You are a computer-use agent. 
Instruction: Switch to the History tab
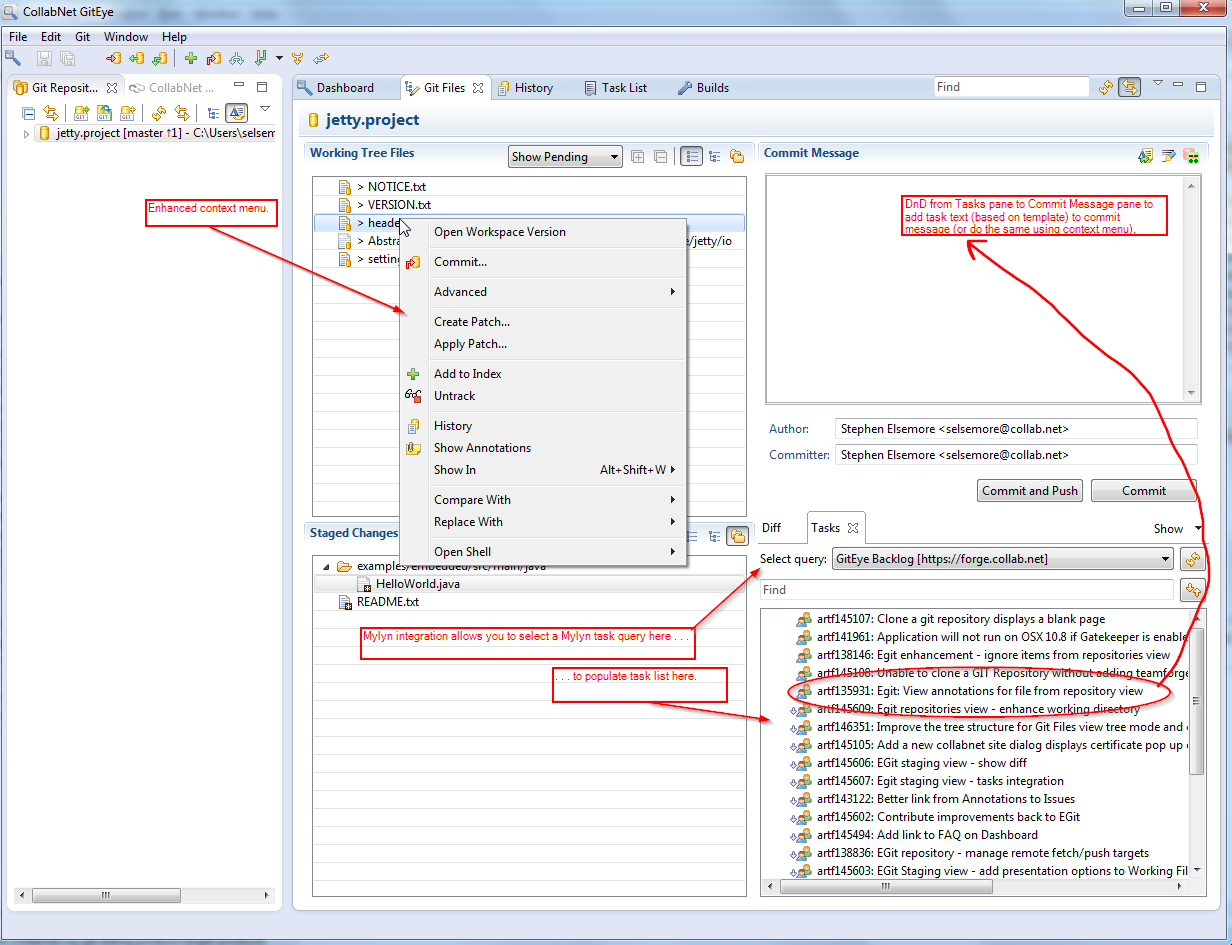click(x=525, y=88)
